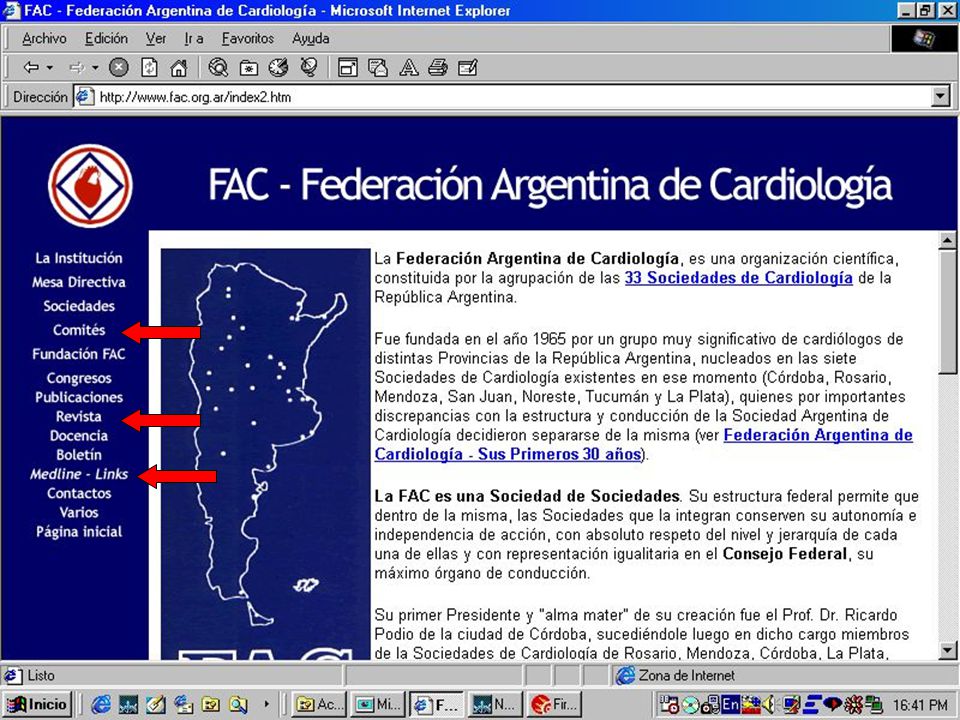Screen dimensions: 960x720
Task: Click the 16:41 PM system clock
Action: [x=920, y=705]
